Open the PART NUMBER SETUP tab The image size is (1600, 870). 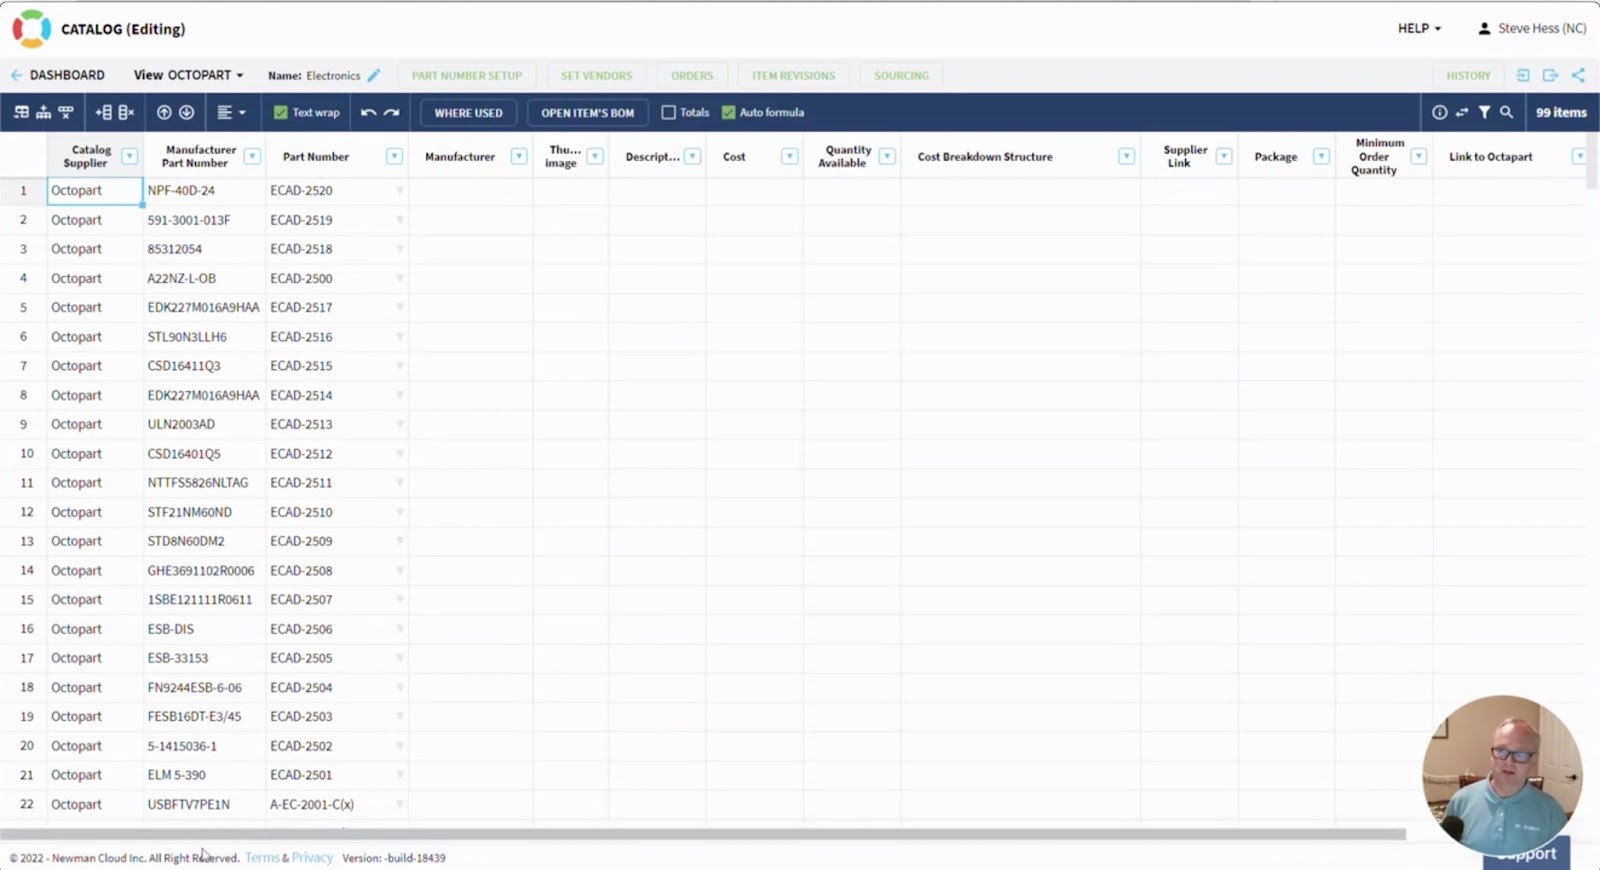point(467,76)
